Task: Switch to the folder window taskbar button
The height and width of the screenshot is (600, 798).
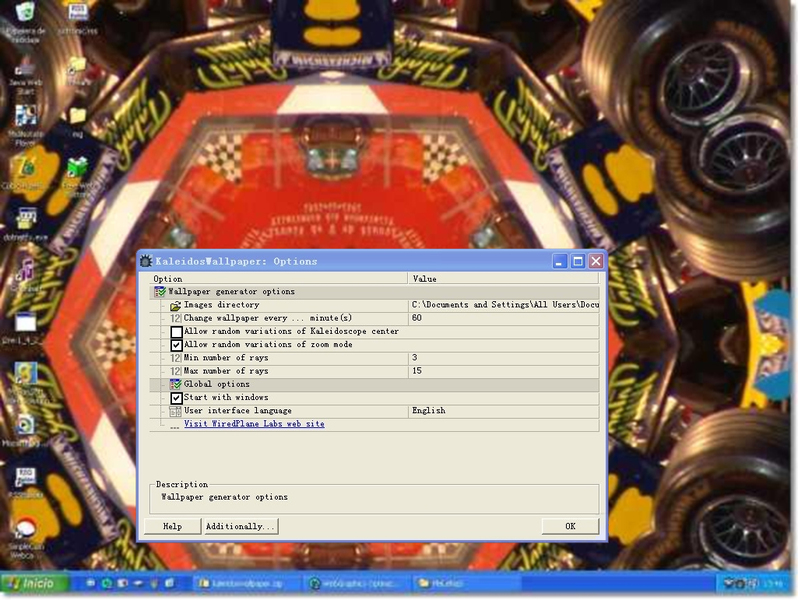Action: 466,583
